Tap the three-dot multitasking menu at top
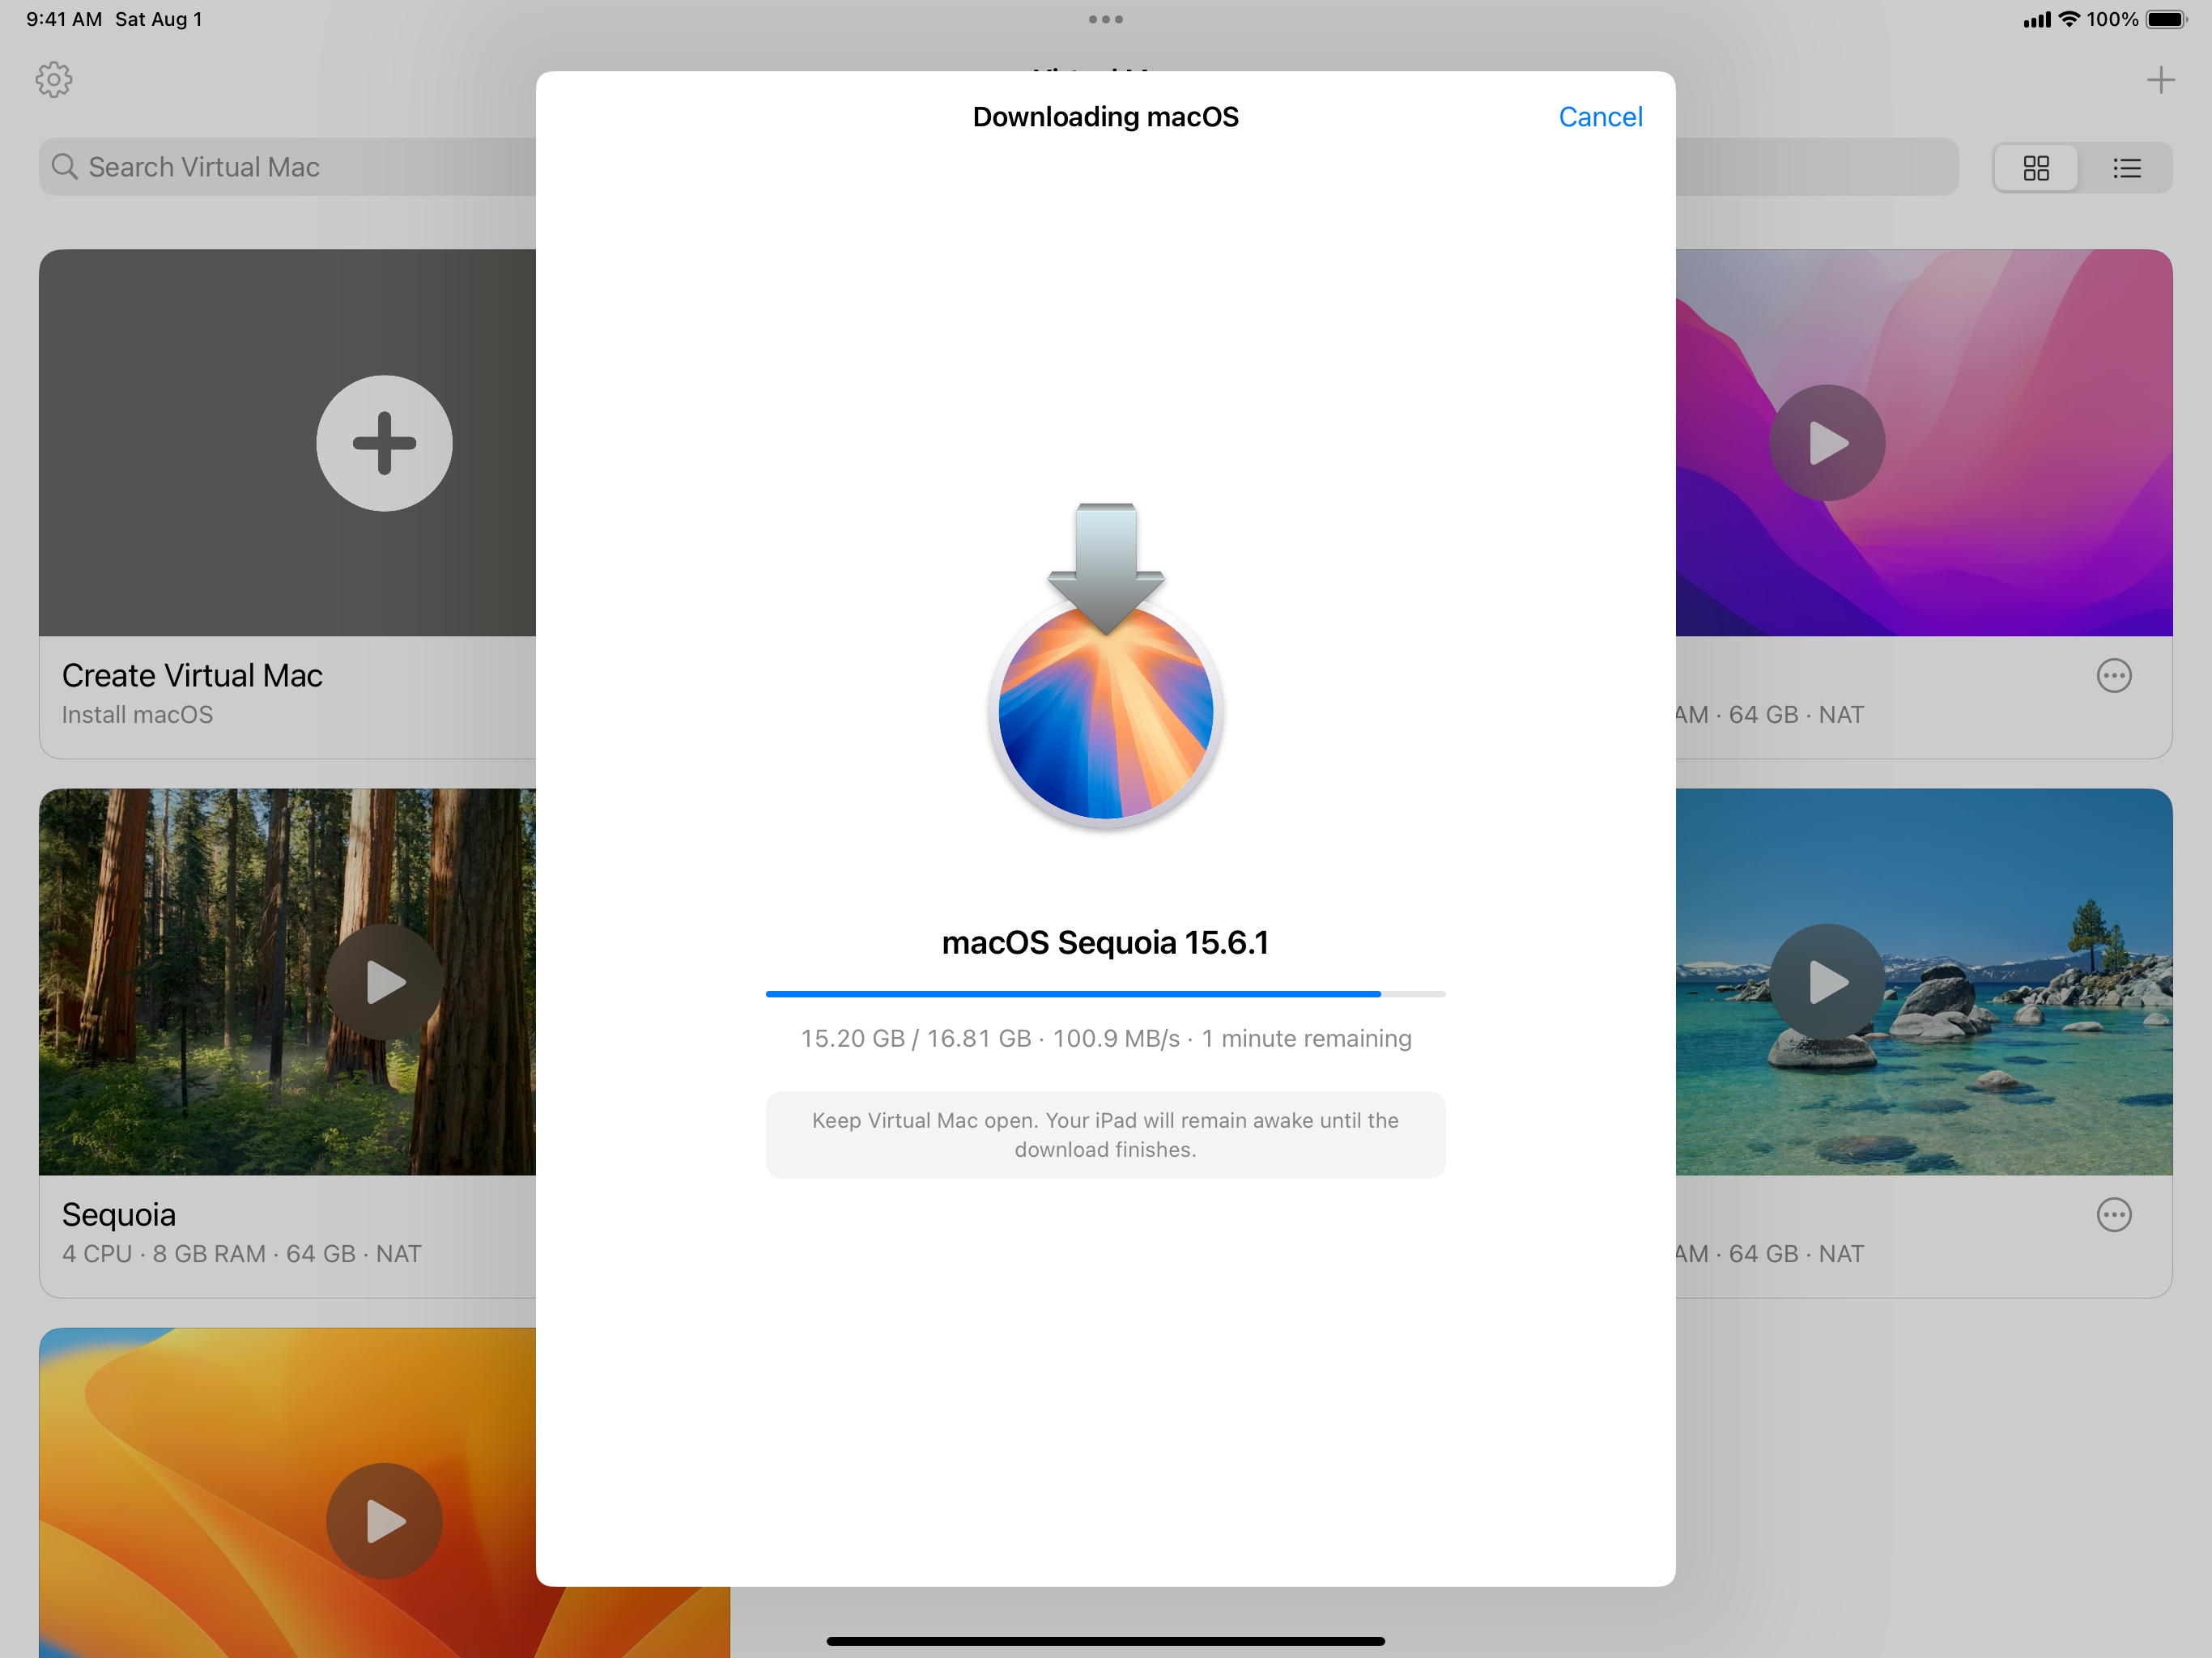 [x=1105, y=19]
